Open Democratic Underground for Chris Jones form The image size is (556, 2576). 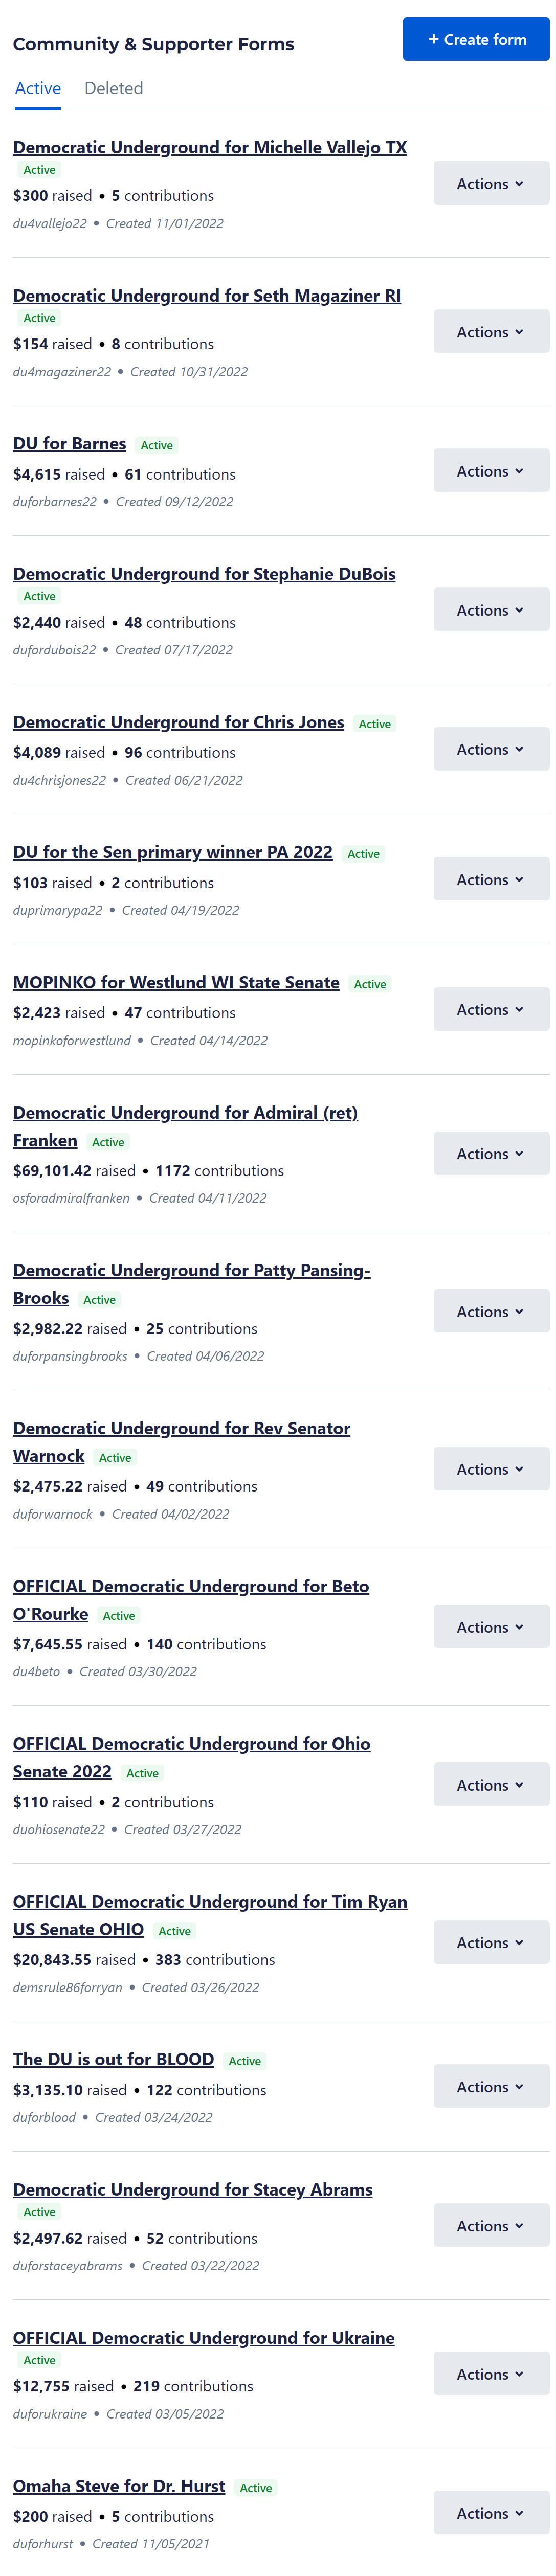pos(178,722)
